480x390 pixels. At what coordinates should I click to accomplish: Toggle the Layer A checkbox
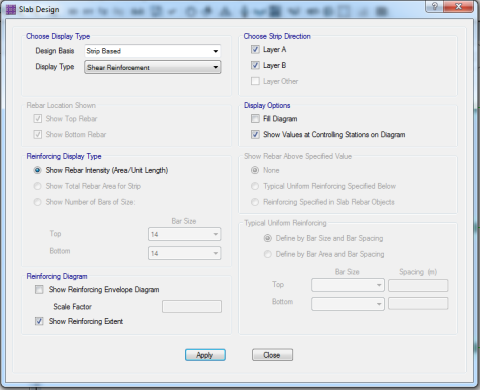point(255,49)
